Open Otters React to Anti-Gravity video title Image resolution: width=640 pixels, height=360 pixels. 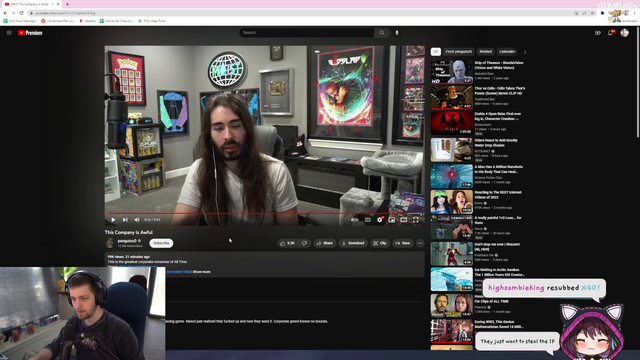(496, 142)
